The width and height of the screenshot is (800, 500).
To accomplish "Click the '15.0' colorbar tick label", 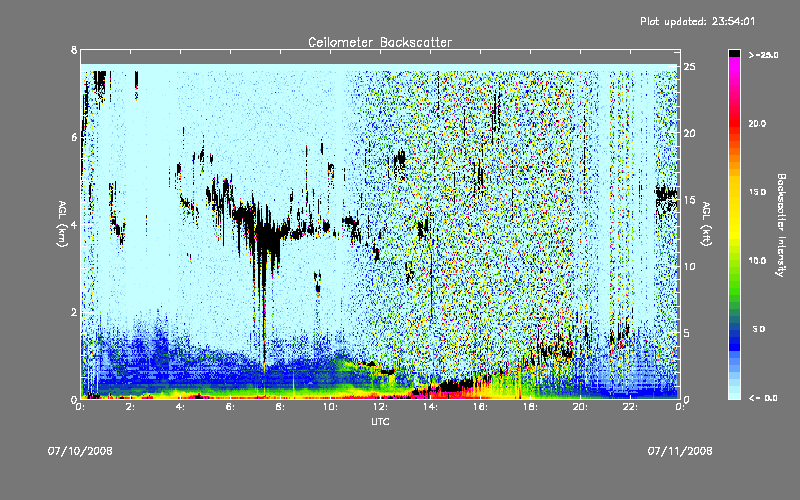I will click(757, 192).
